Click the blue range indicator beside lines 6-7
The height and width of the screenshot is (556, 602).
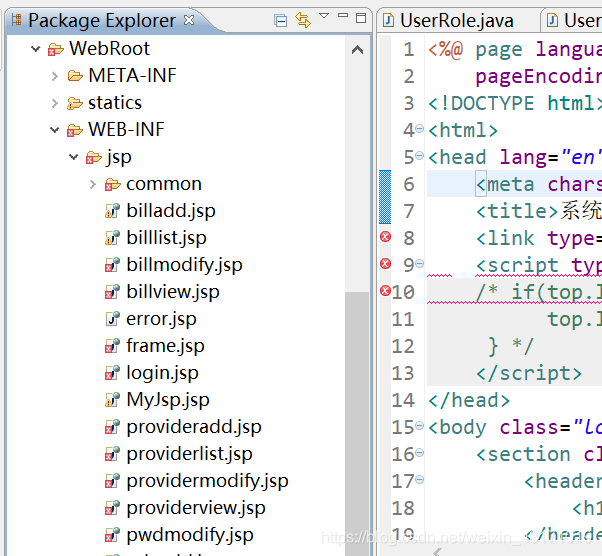tap(385, 197)
